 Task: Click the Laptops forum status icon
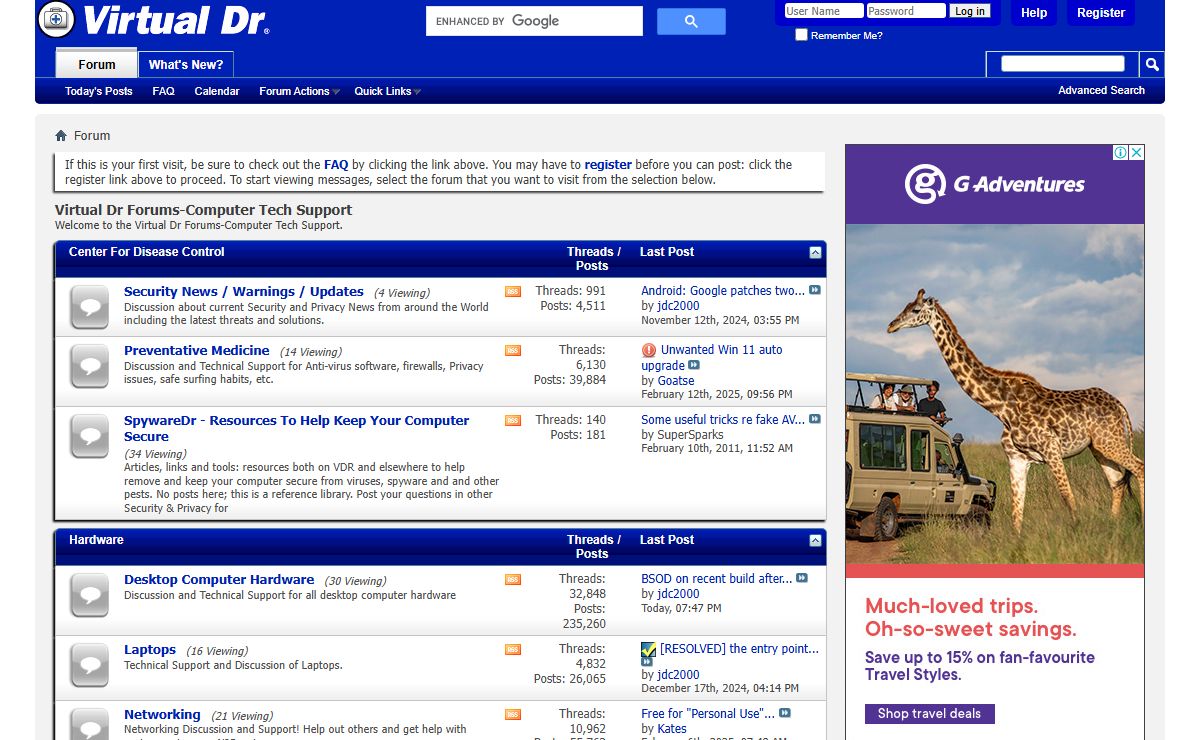pyautogui.click(x=90, y=665)
